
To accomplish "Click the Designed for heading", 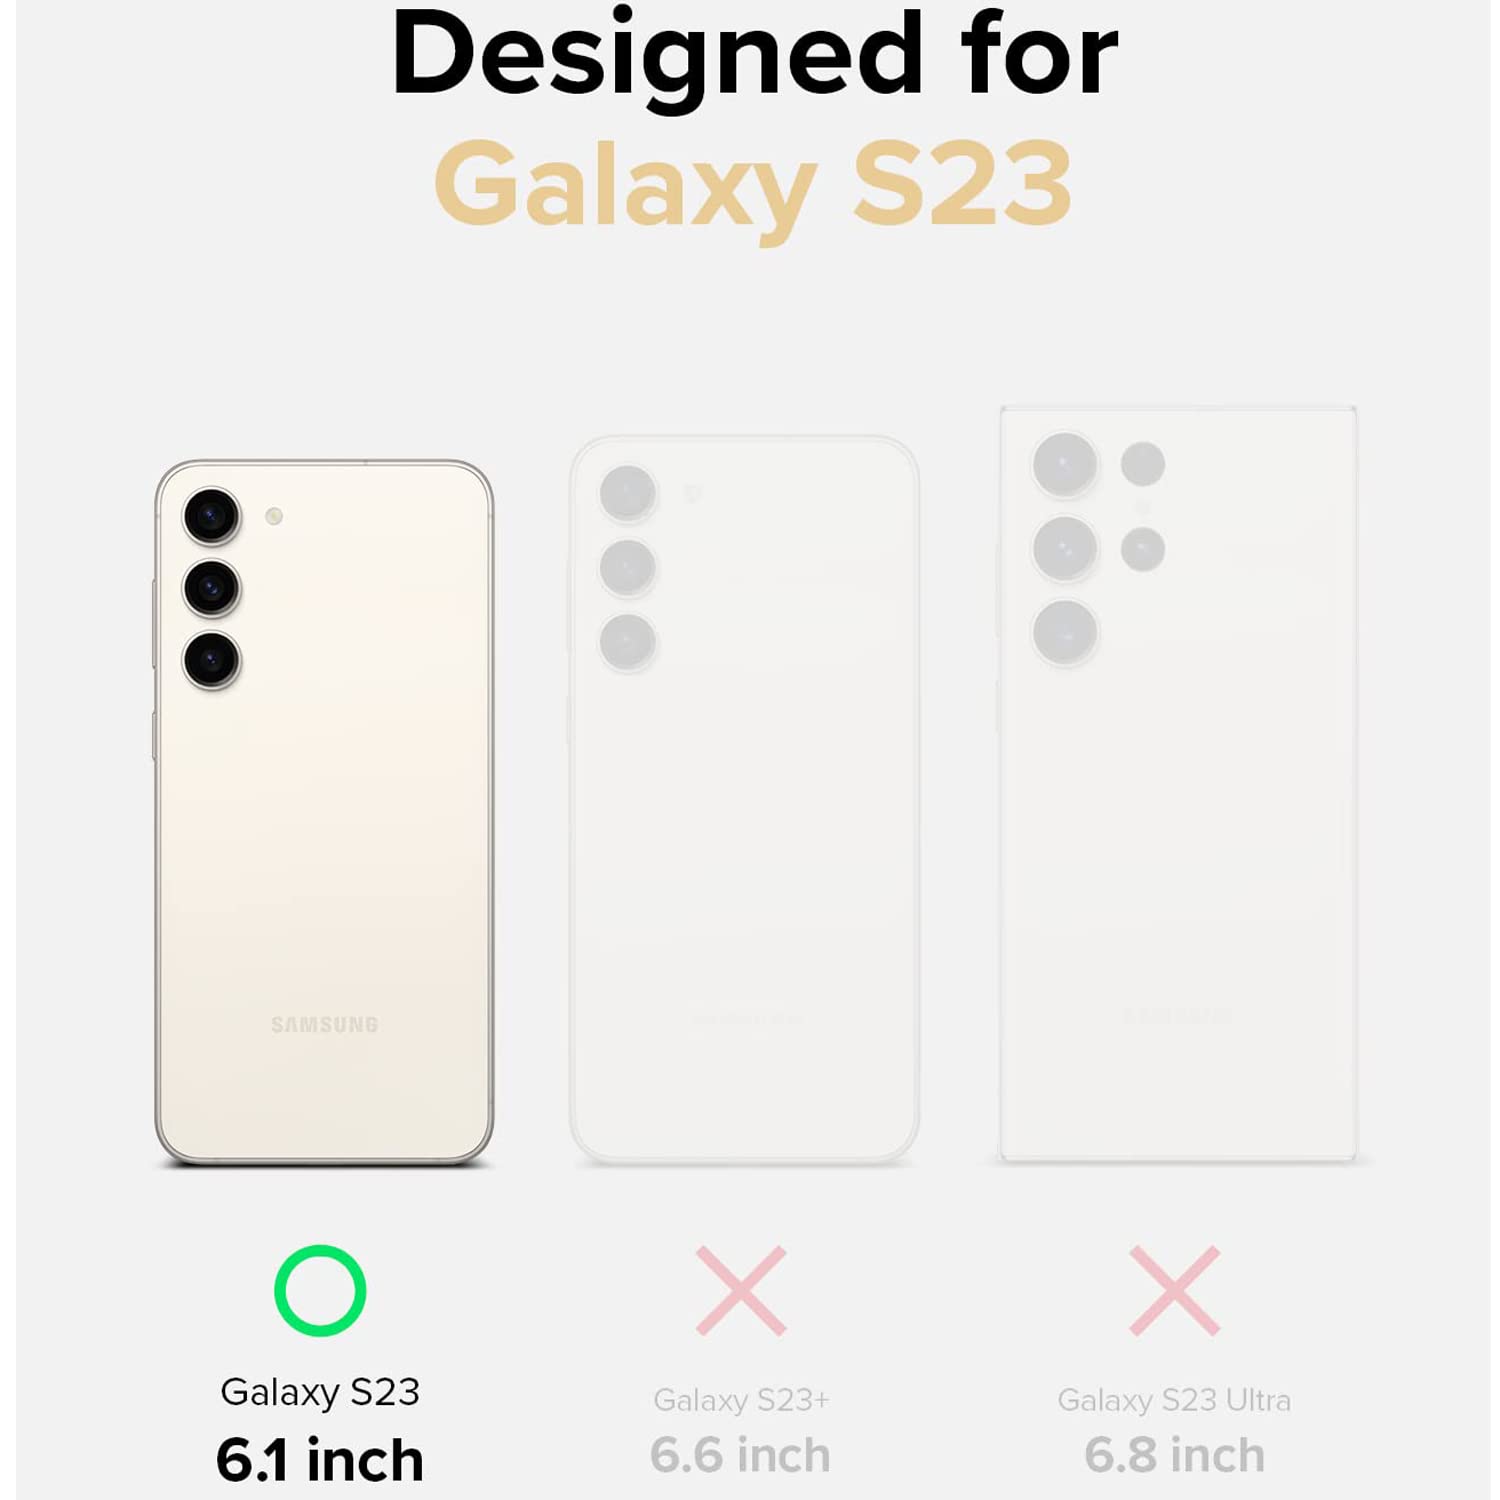I will tap(755, 55).
